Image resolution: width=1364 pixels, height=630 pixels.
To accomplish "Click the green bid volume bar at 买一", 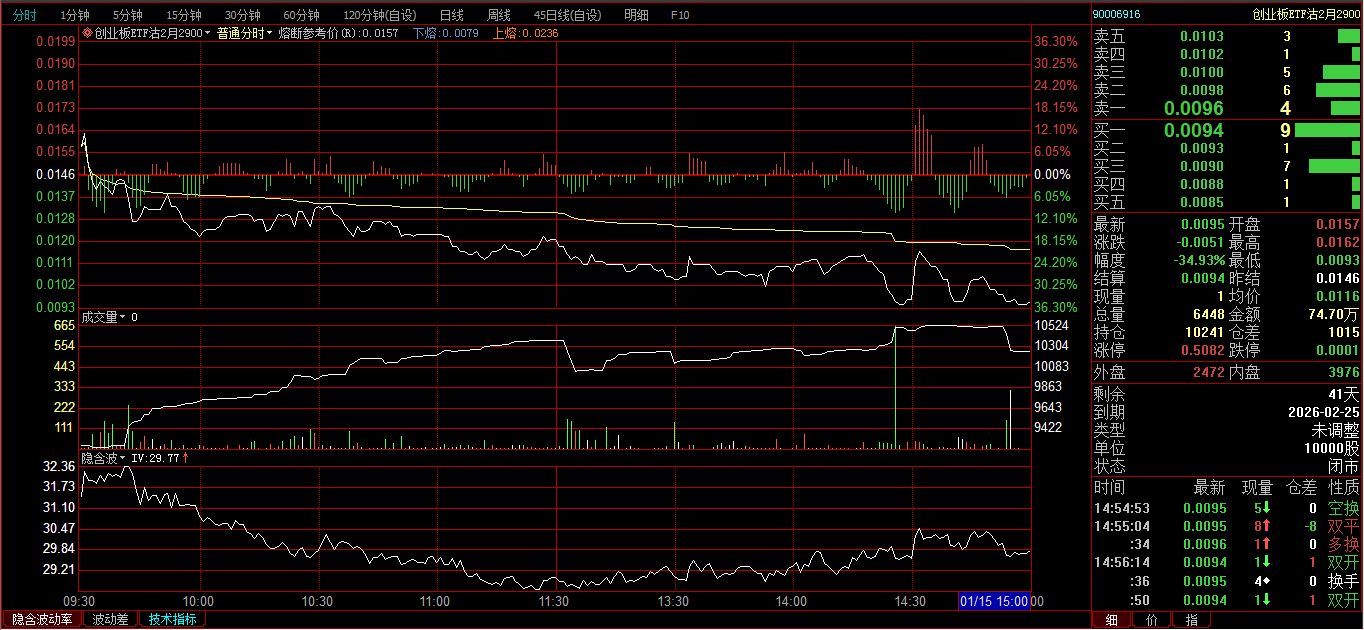I will [x=1327, y=130].
